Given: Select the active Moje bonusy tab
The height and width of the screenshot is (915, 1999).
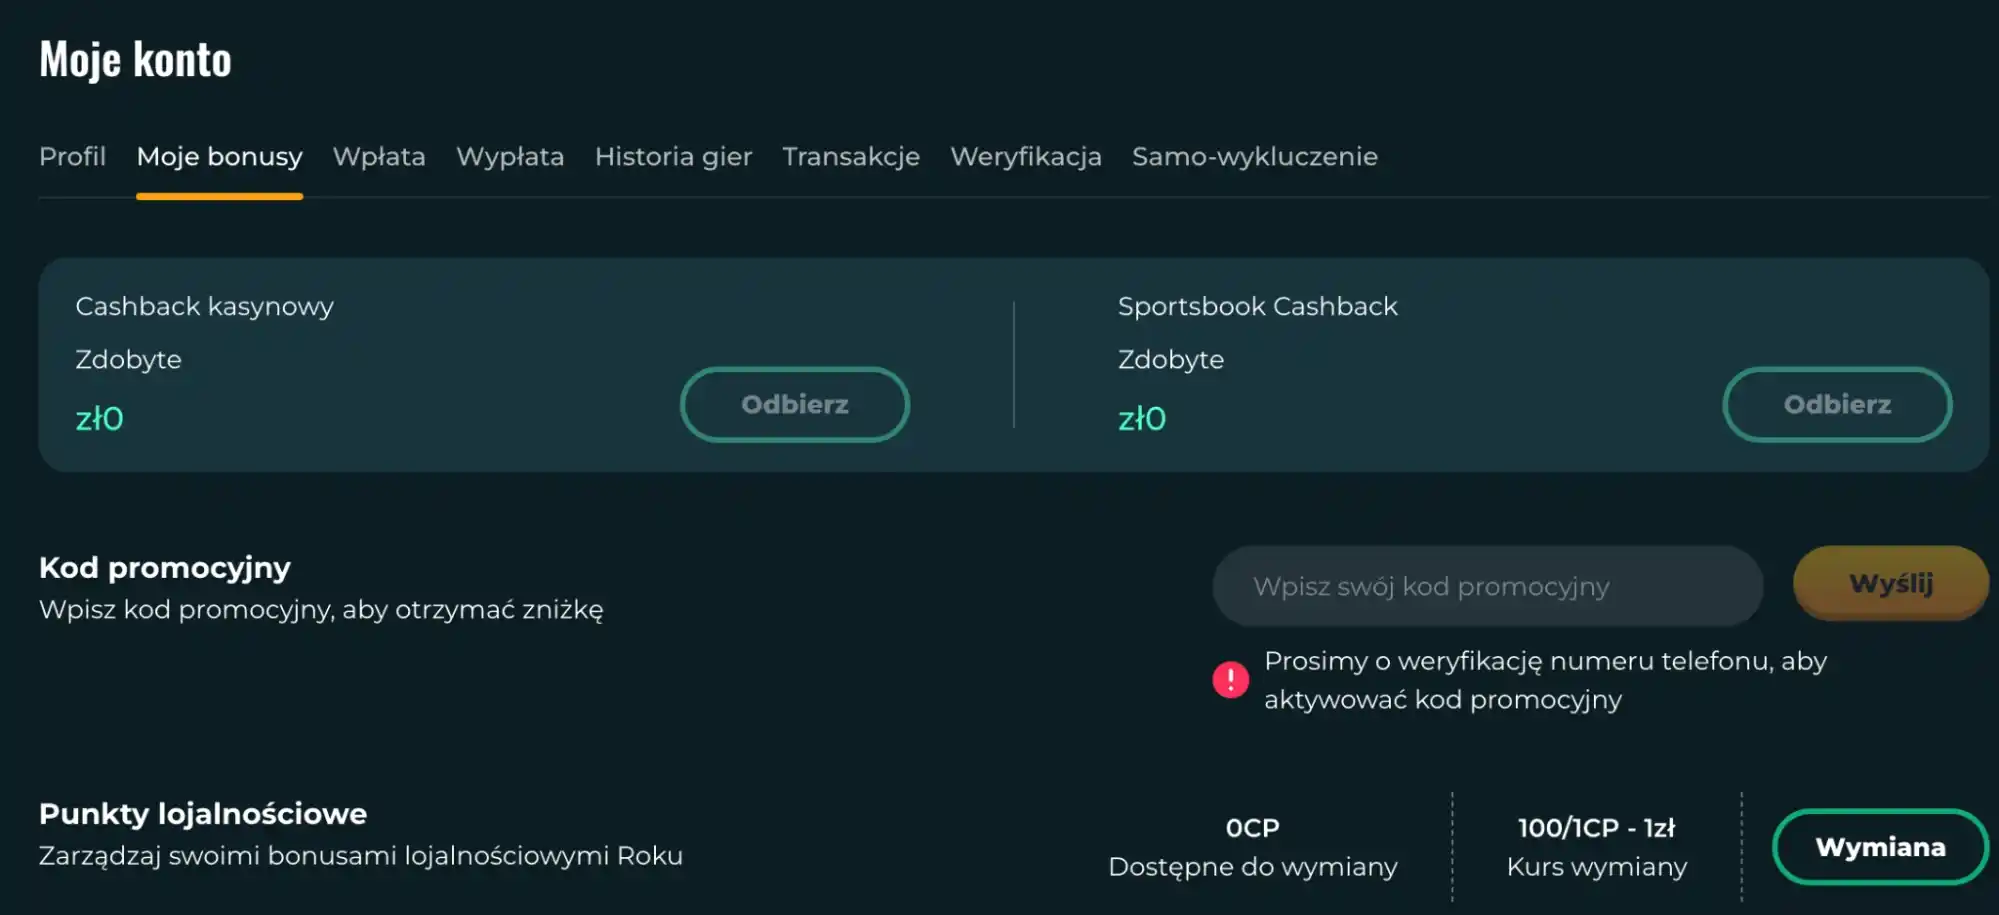Looking at the screenshot, I should (219, 157).
